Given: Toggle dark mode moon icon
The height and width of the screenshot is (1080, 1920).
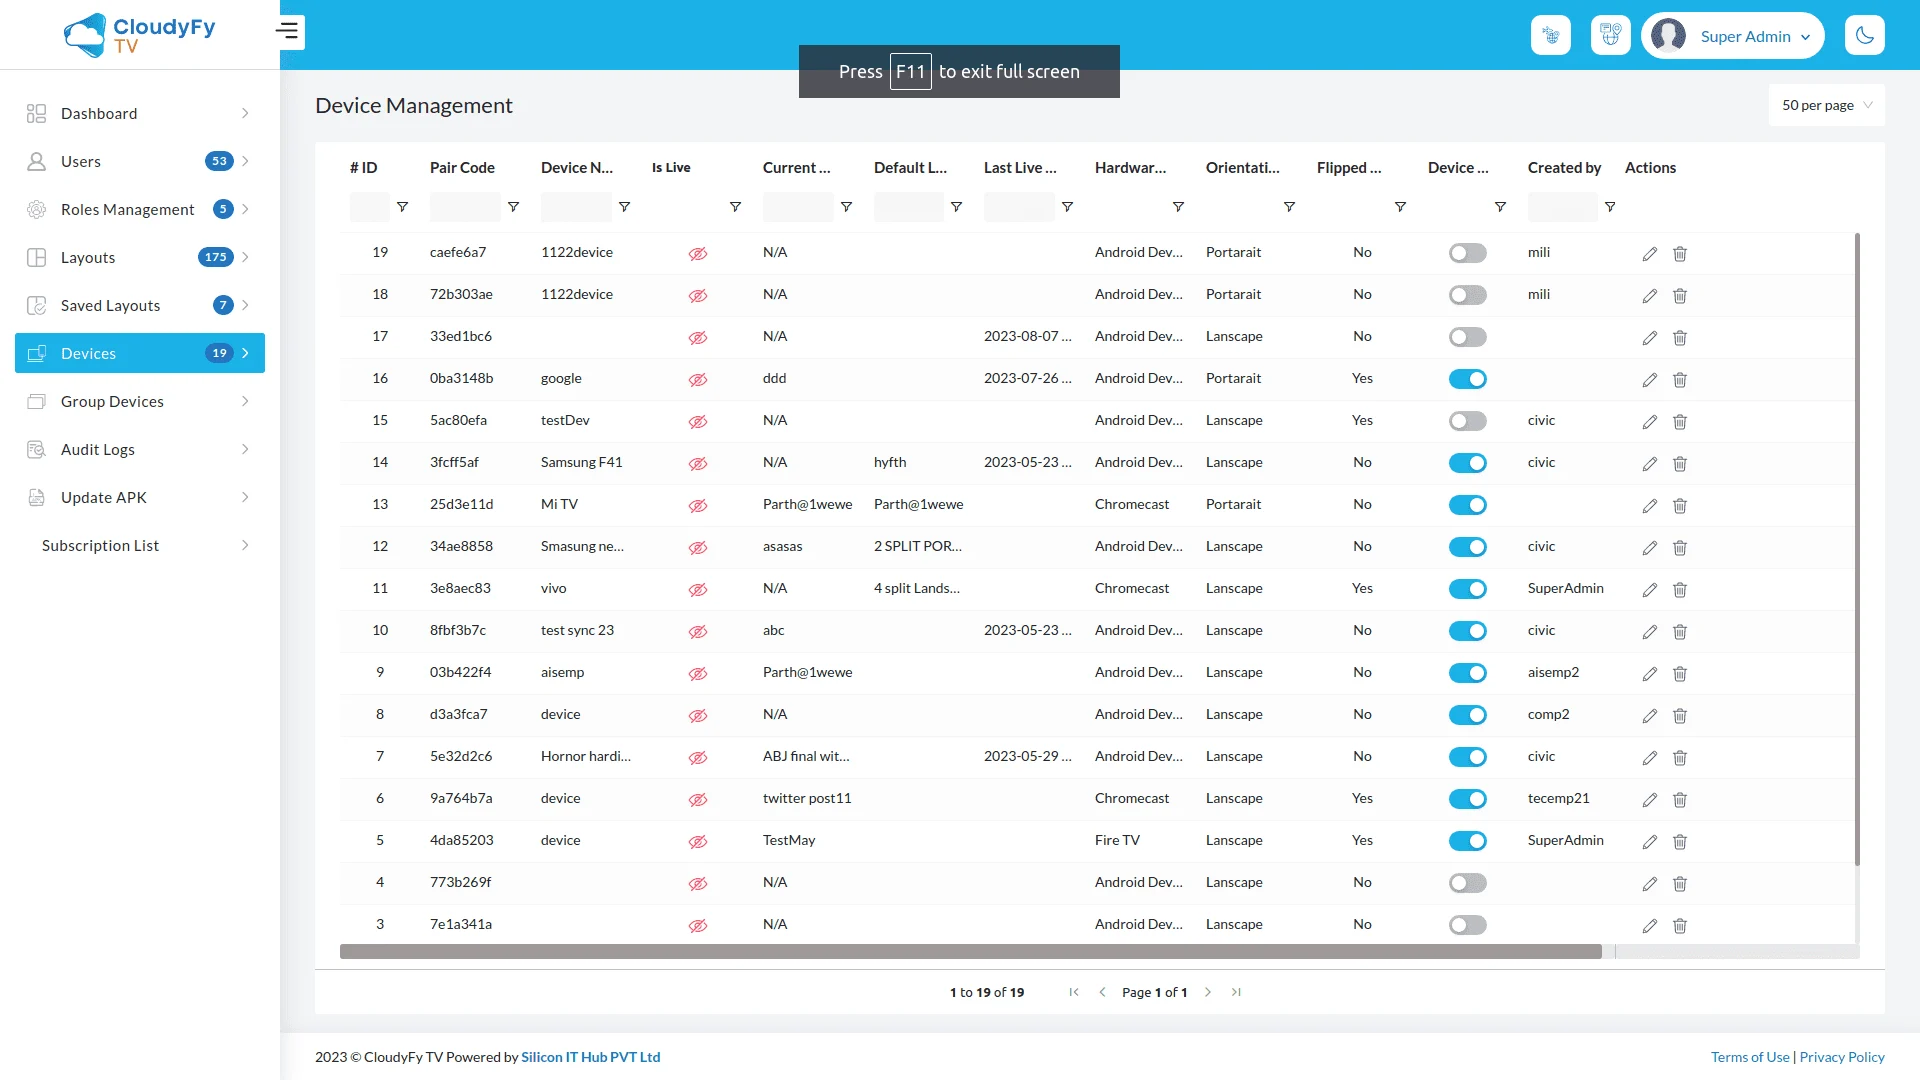Looking at the screenshot, I should coord(1864,36).
